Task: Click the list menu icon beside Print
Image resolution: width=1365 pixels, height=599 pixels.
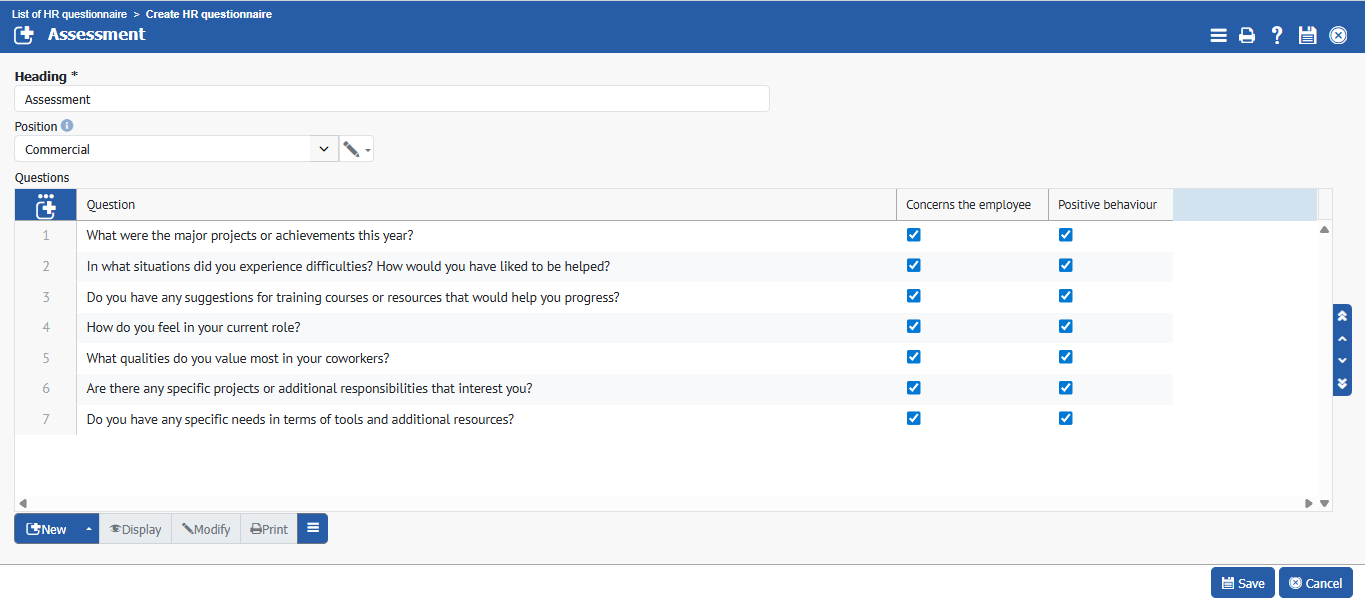Action: tap(313, 528)
